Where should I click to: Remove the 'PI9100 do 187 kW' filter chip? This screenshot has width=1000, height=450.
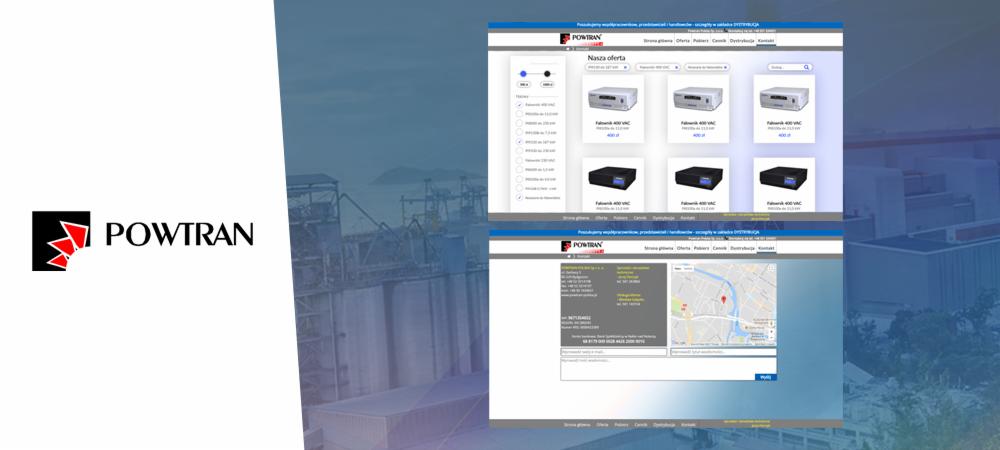point(625,67)
